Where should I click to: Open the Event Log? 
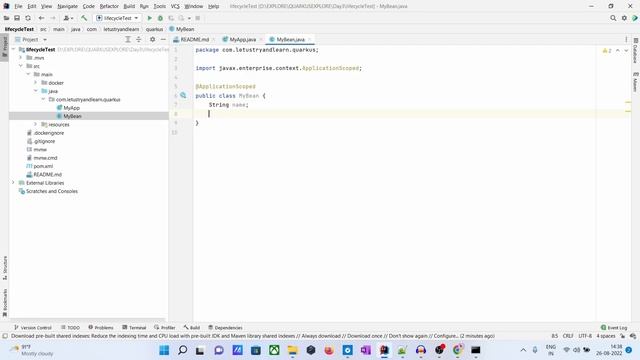614,327
